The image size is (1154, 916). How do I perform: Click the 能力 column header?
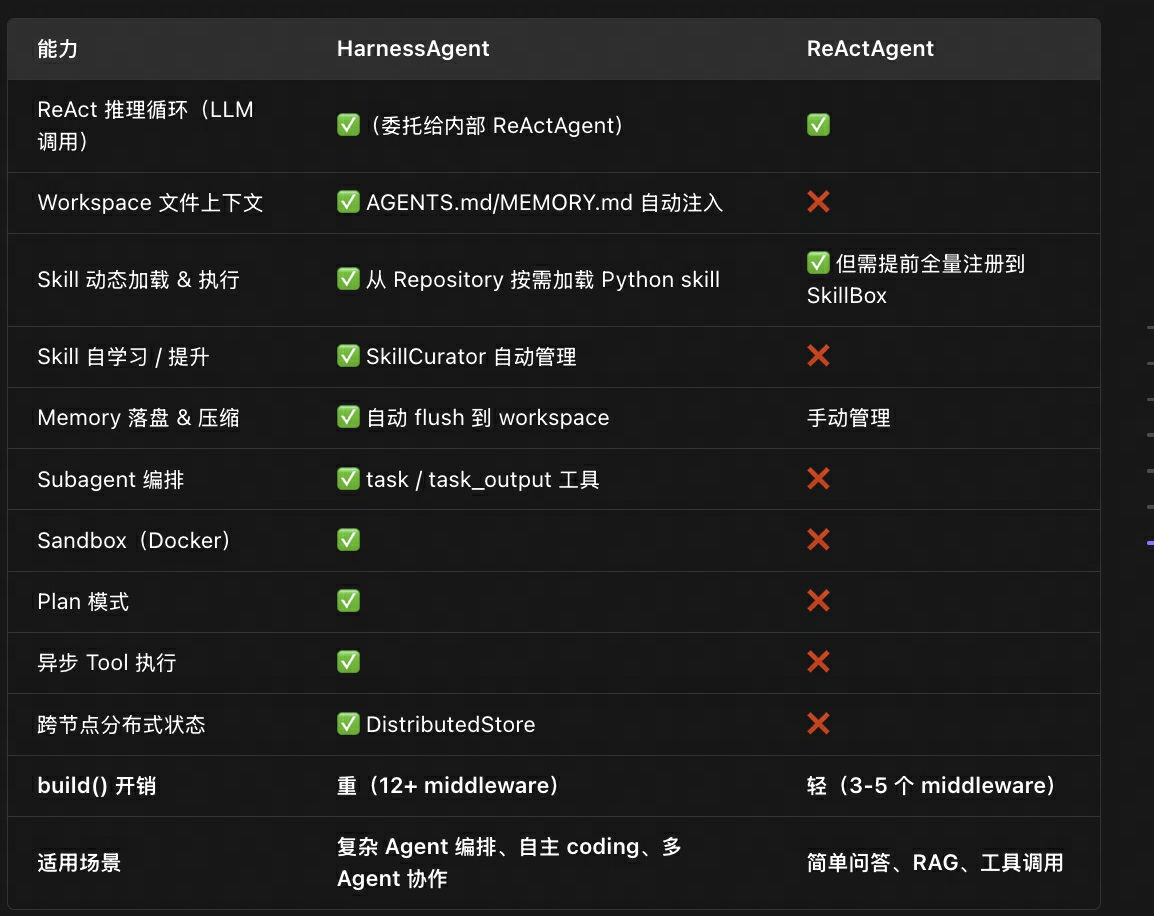[57, 49]
